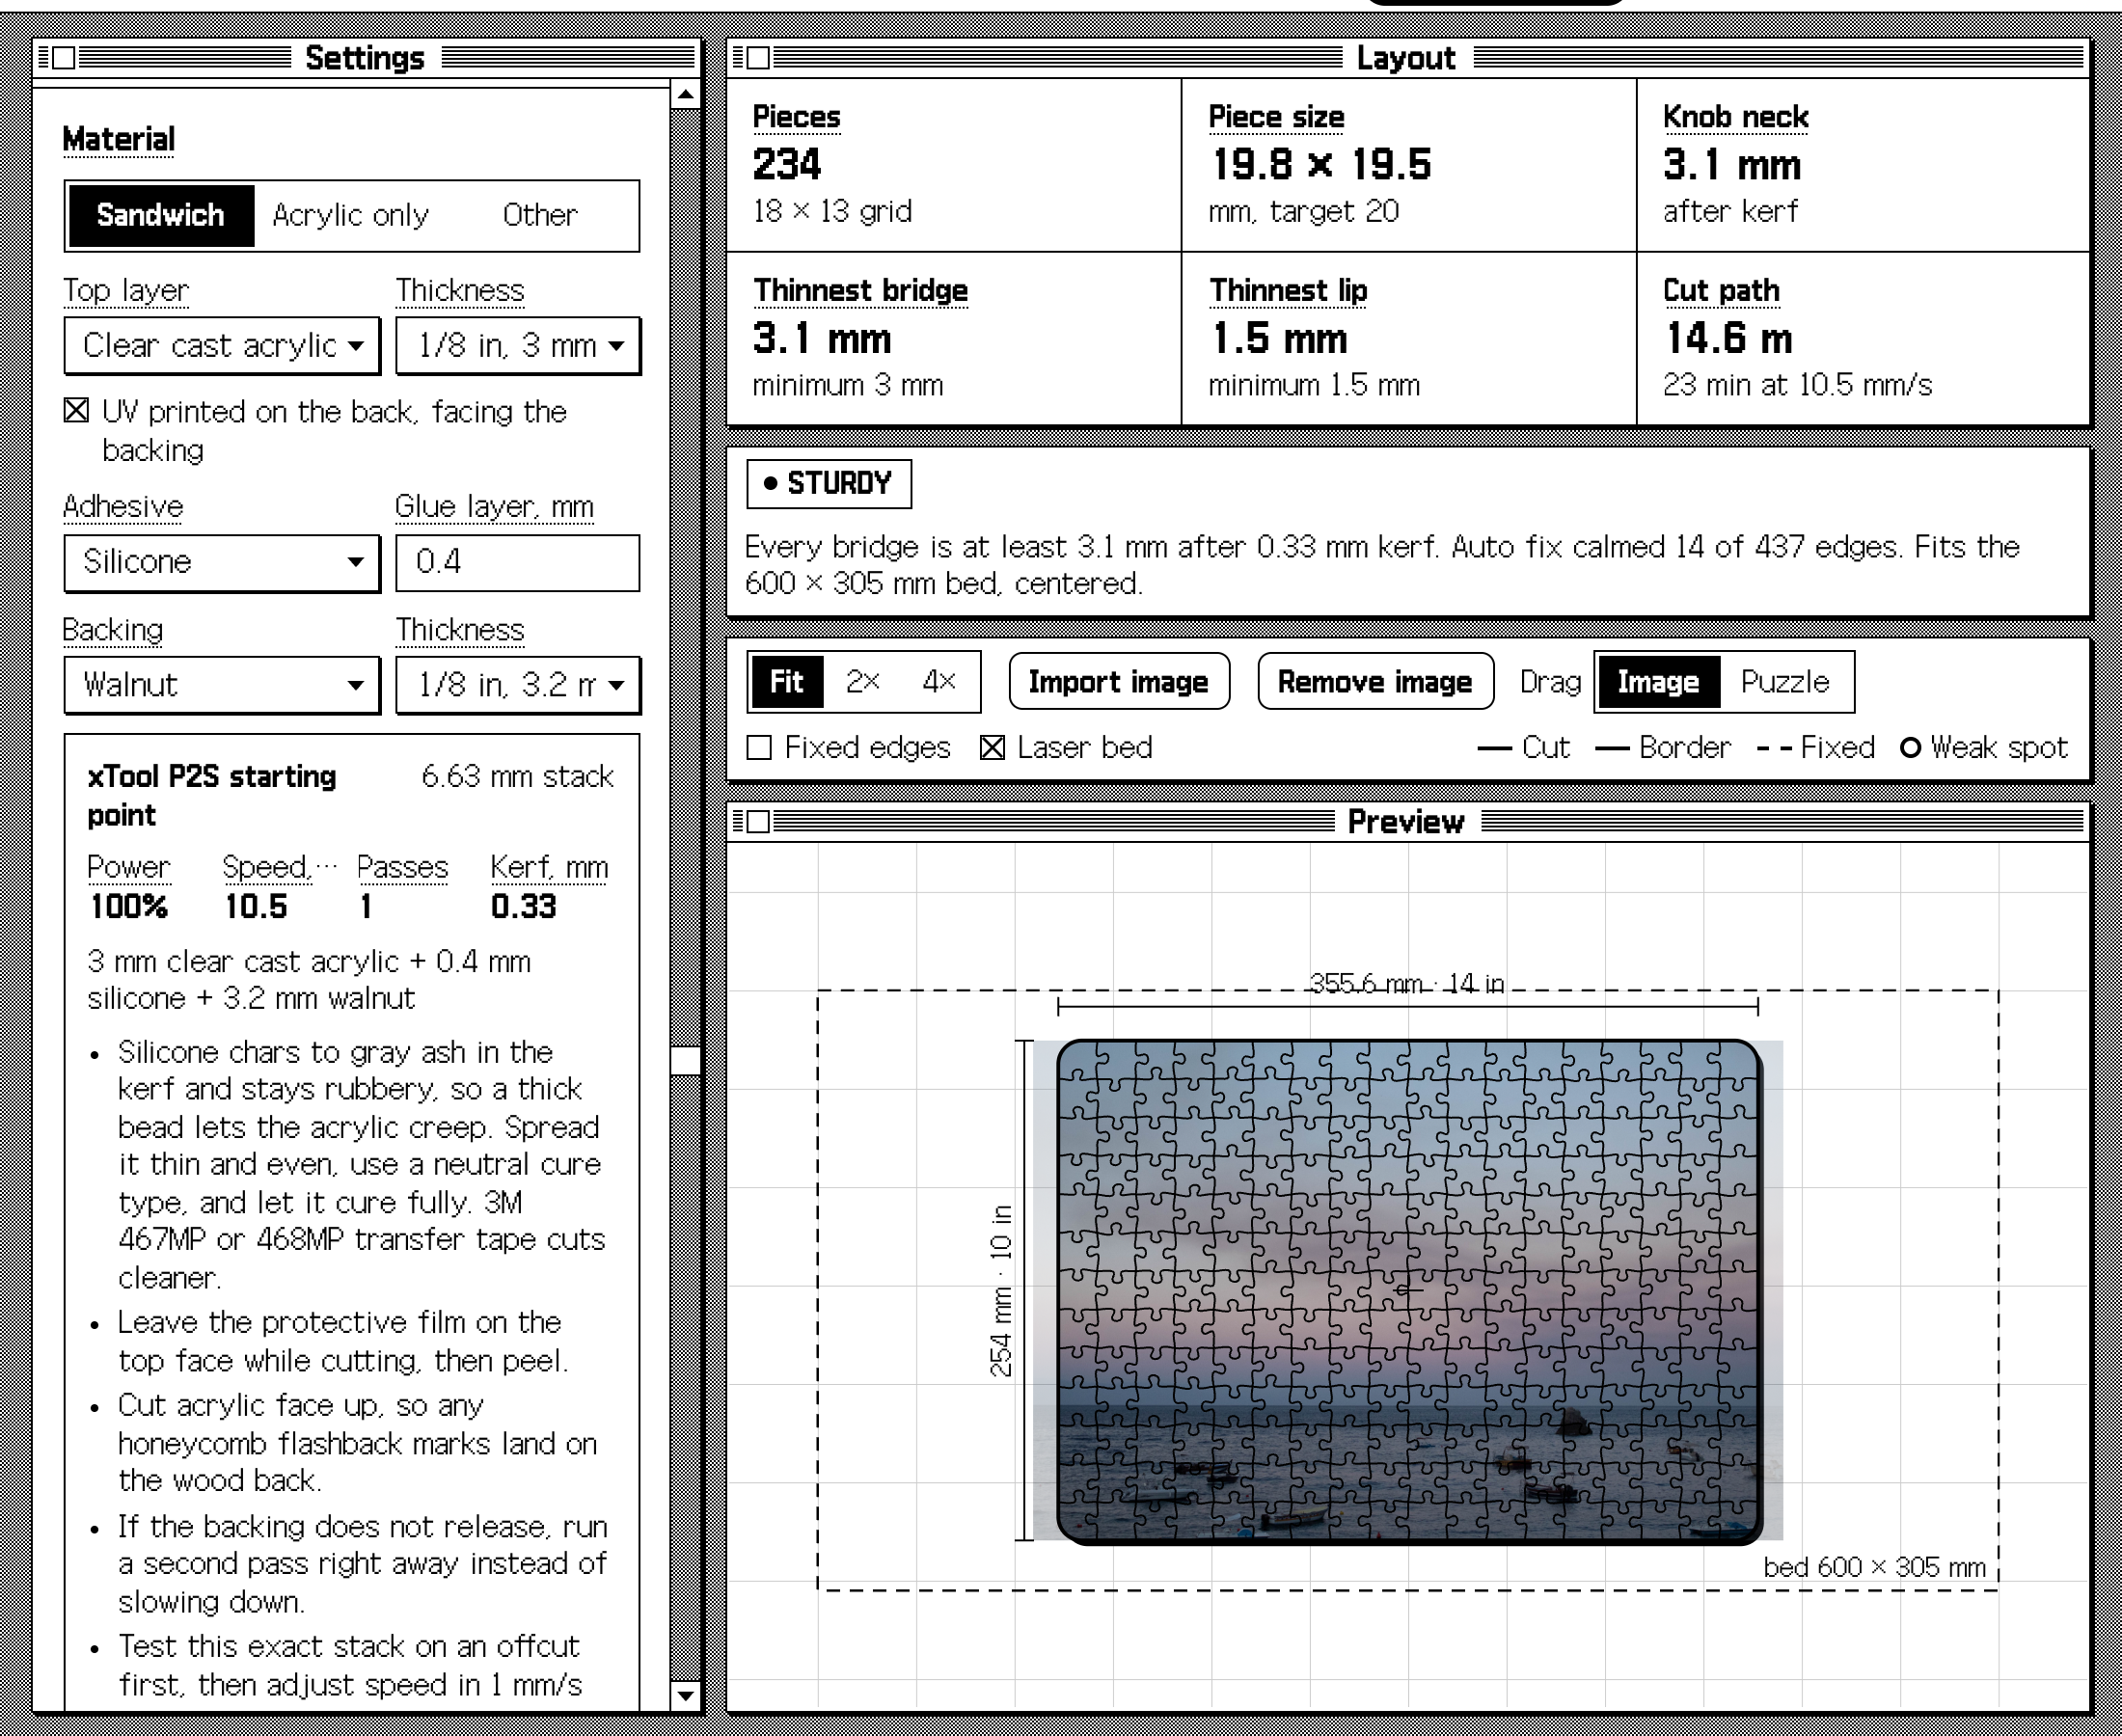Click the Settings window close box
This screenshot has height=1736, width=2122.
[63, 58]
